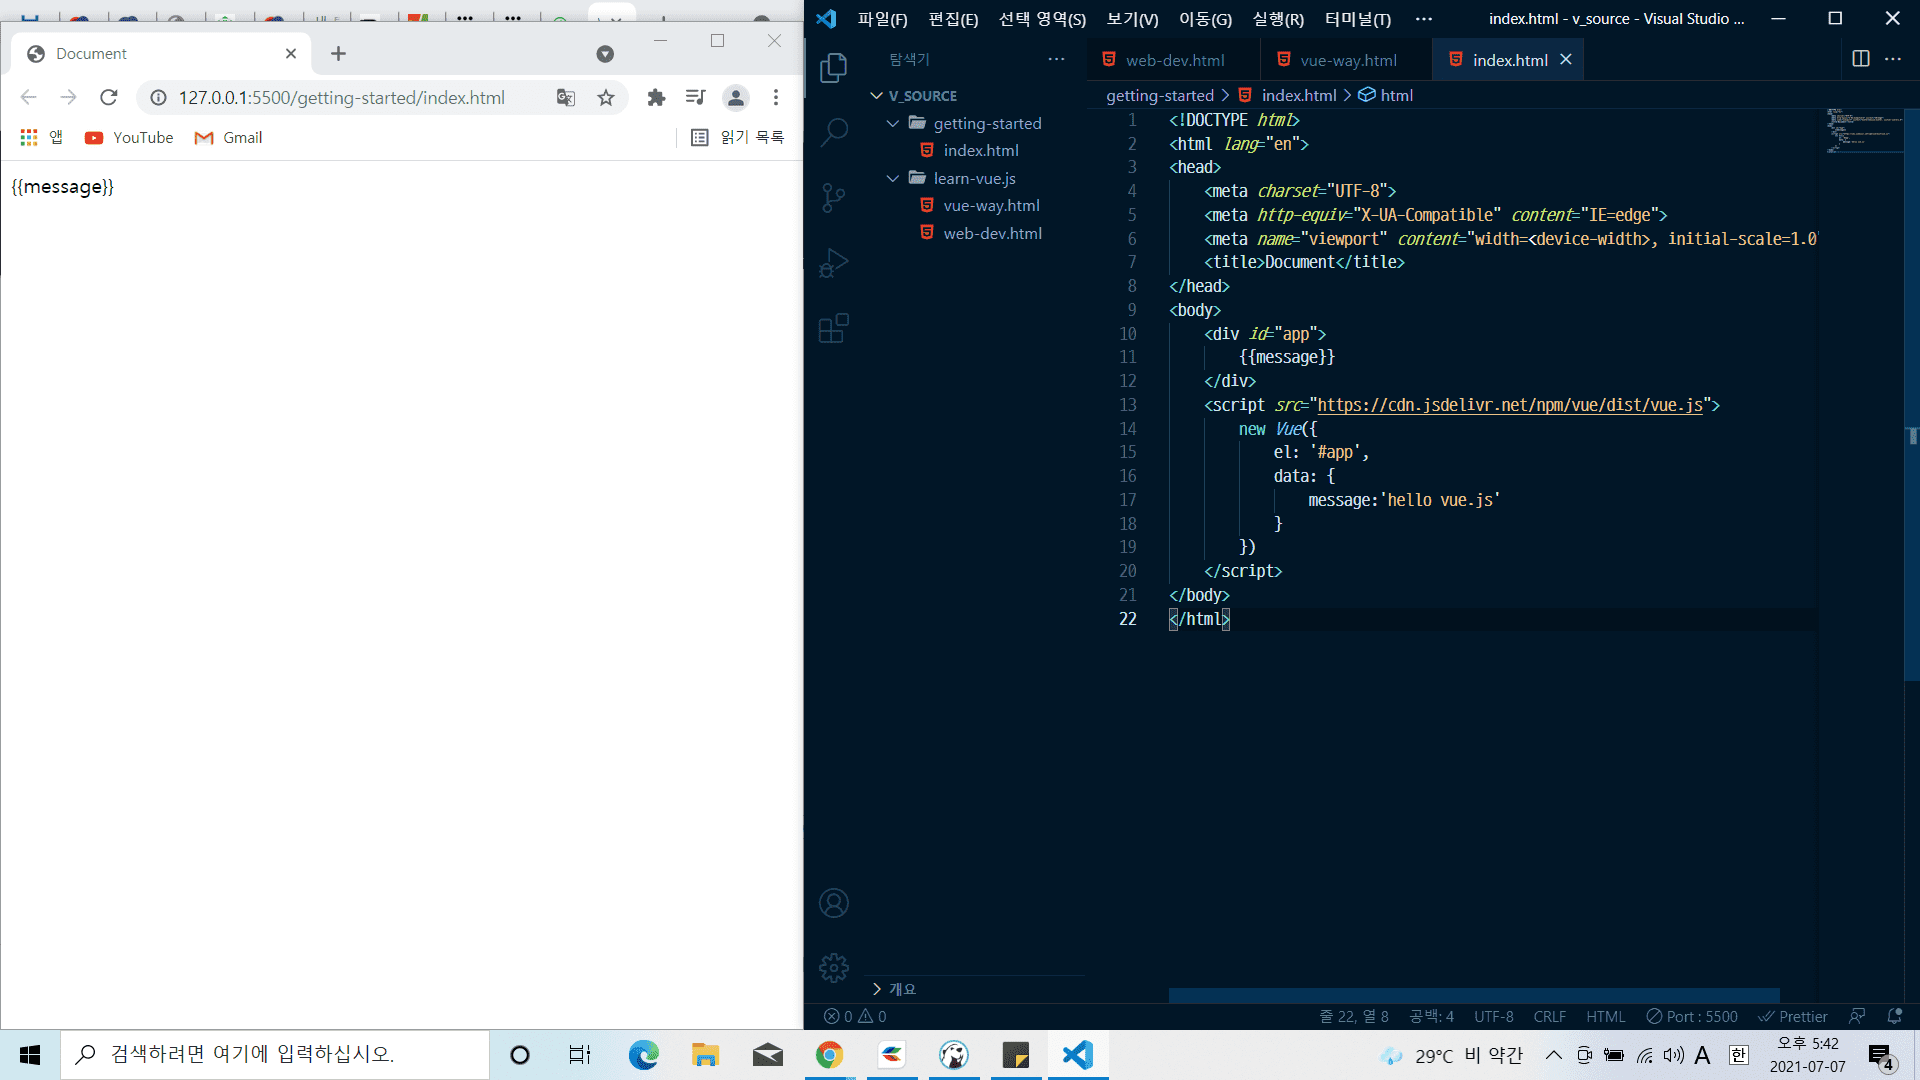Click the Chrome address bar URL
The width and height of the screenshot is (1920, 1080).
[341, 97]
